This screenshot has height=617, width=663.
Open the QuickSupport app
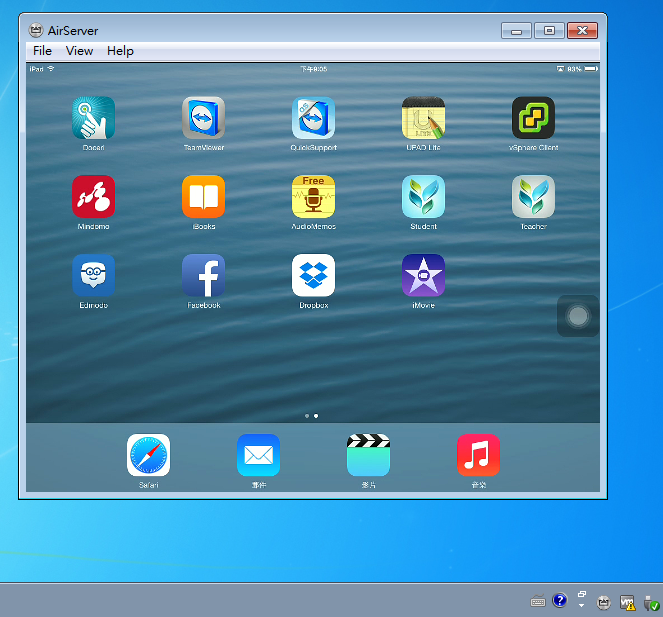[313, 118]
